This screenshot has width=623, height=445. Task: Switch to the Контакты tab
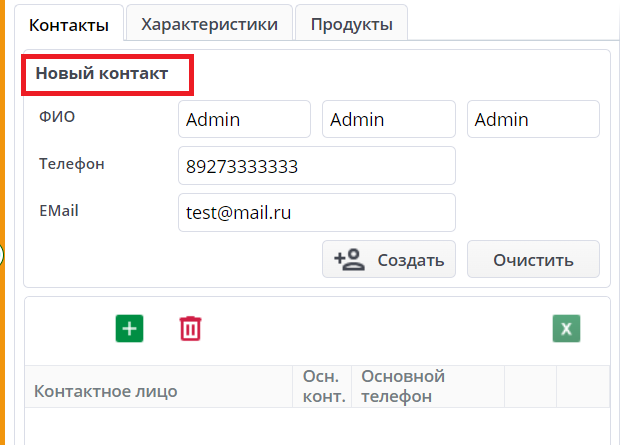[69, 24]
